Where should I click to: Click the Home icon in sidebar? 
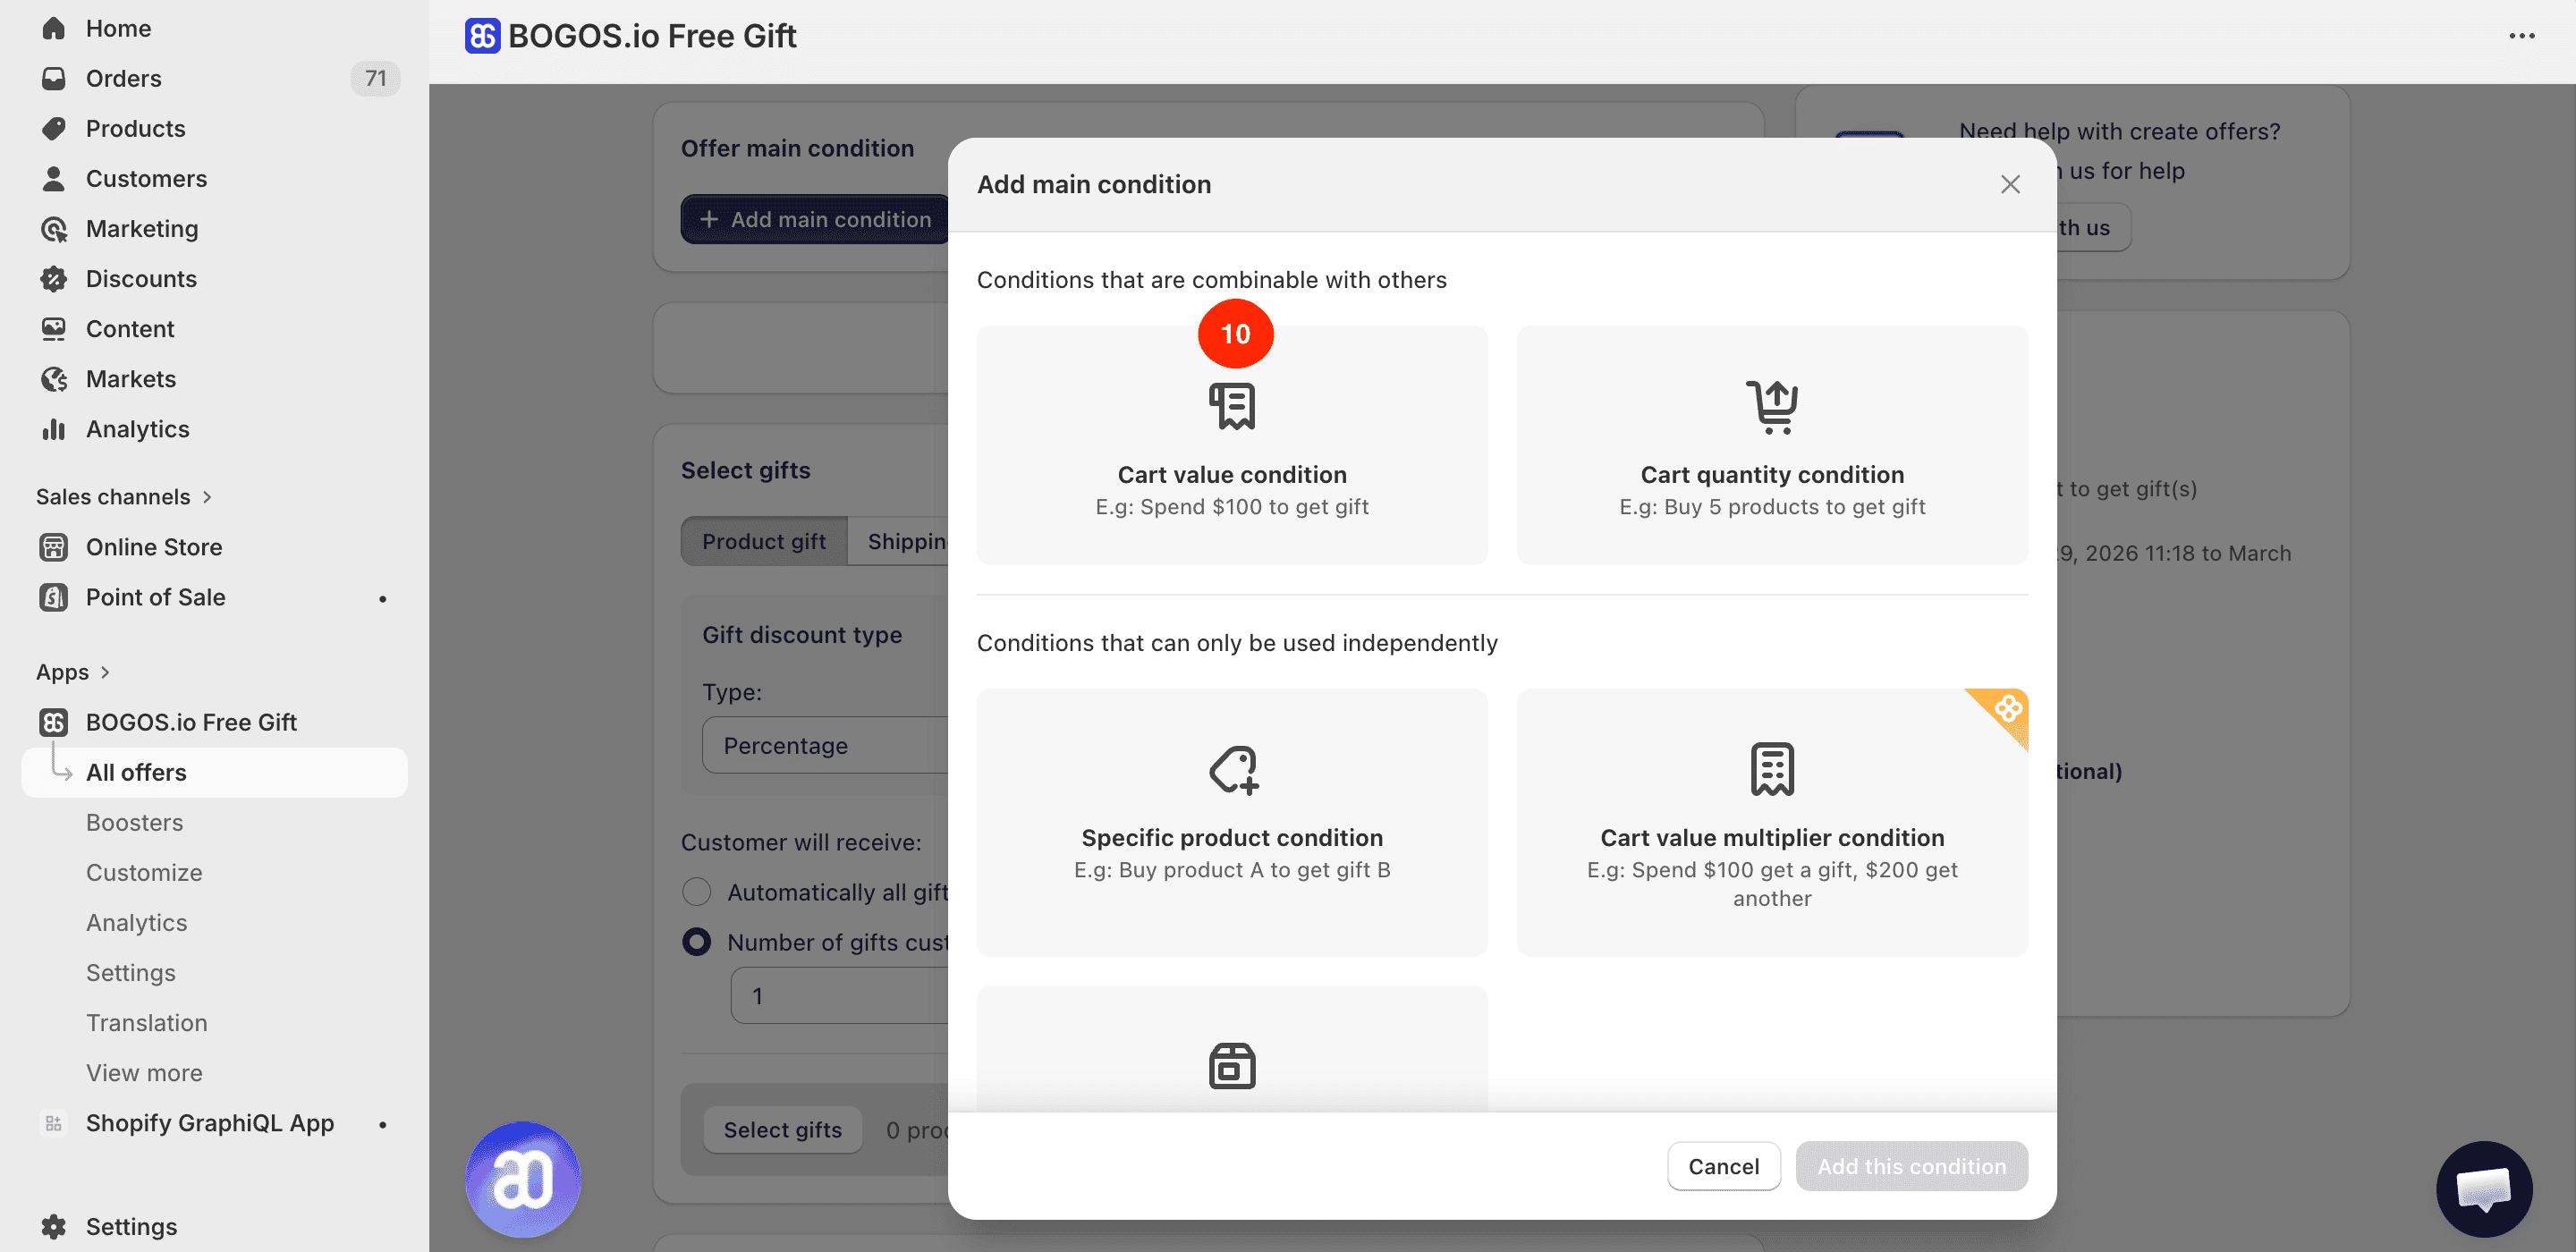point(54,28)
